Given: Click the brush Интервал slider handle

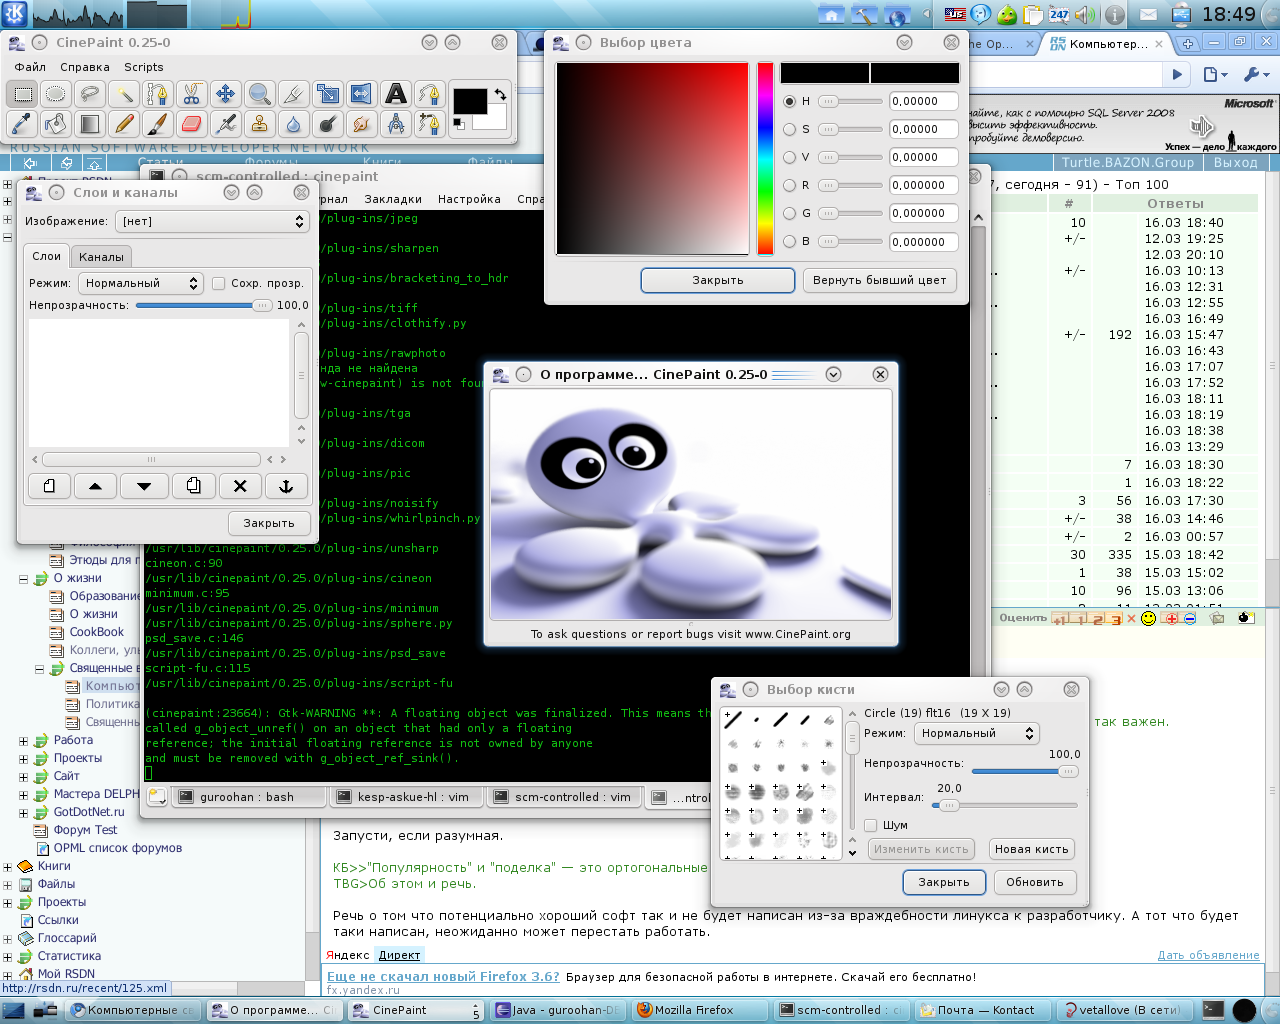Looking at the screenshot, I should click(947, 805).
